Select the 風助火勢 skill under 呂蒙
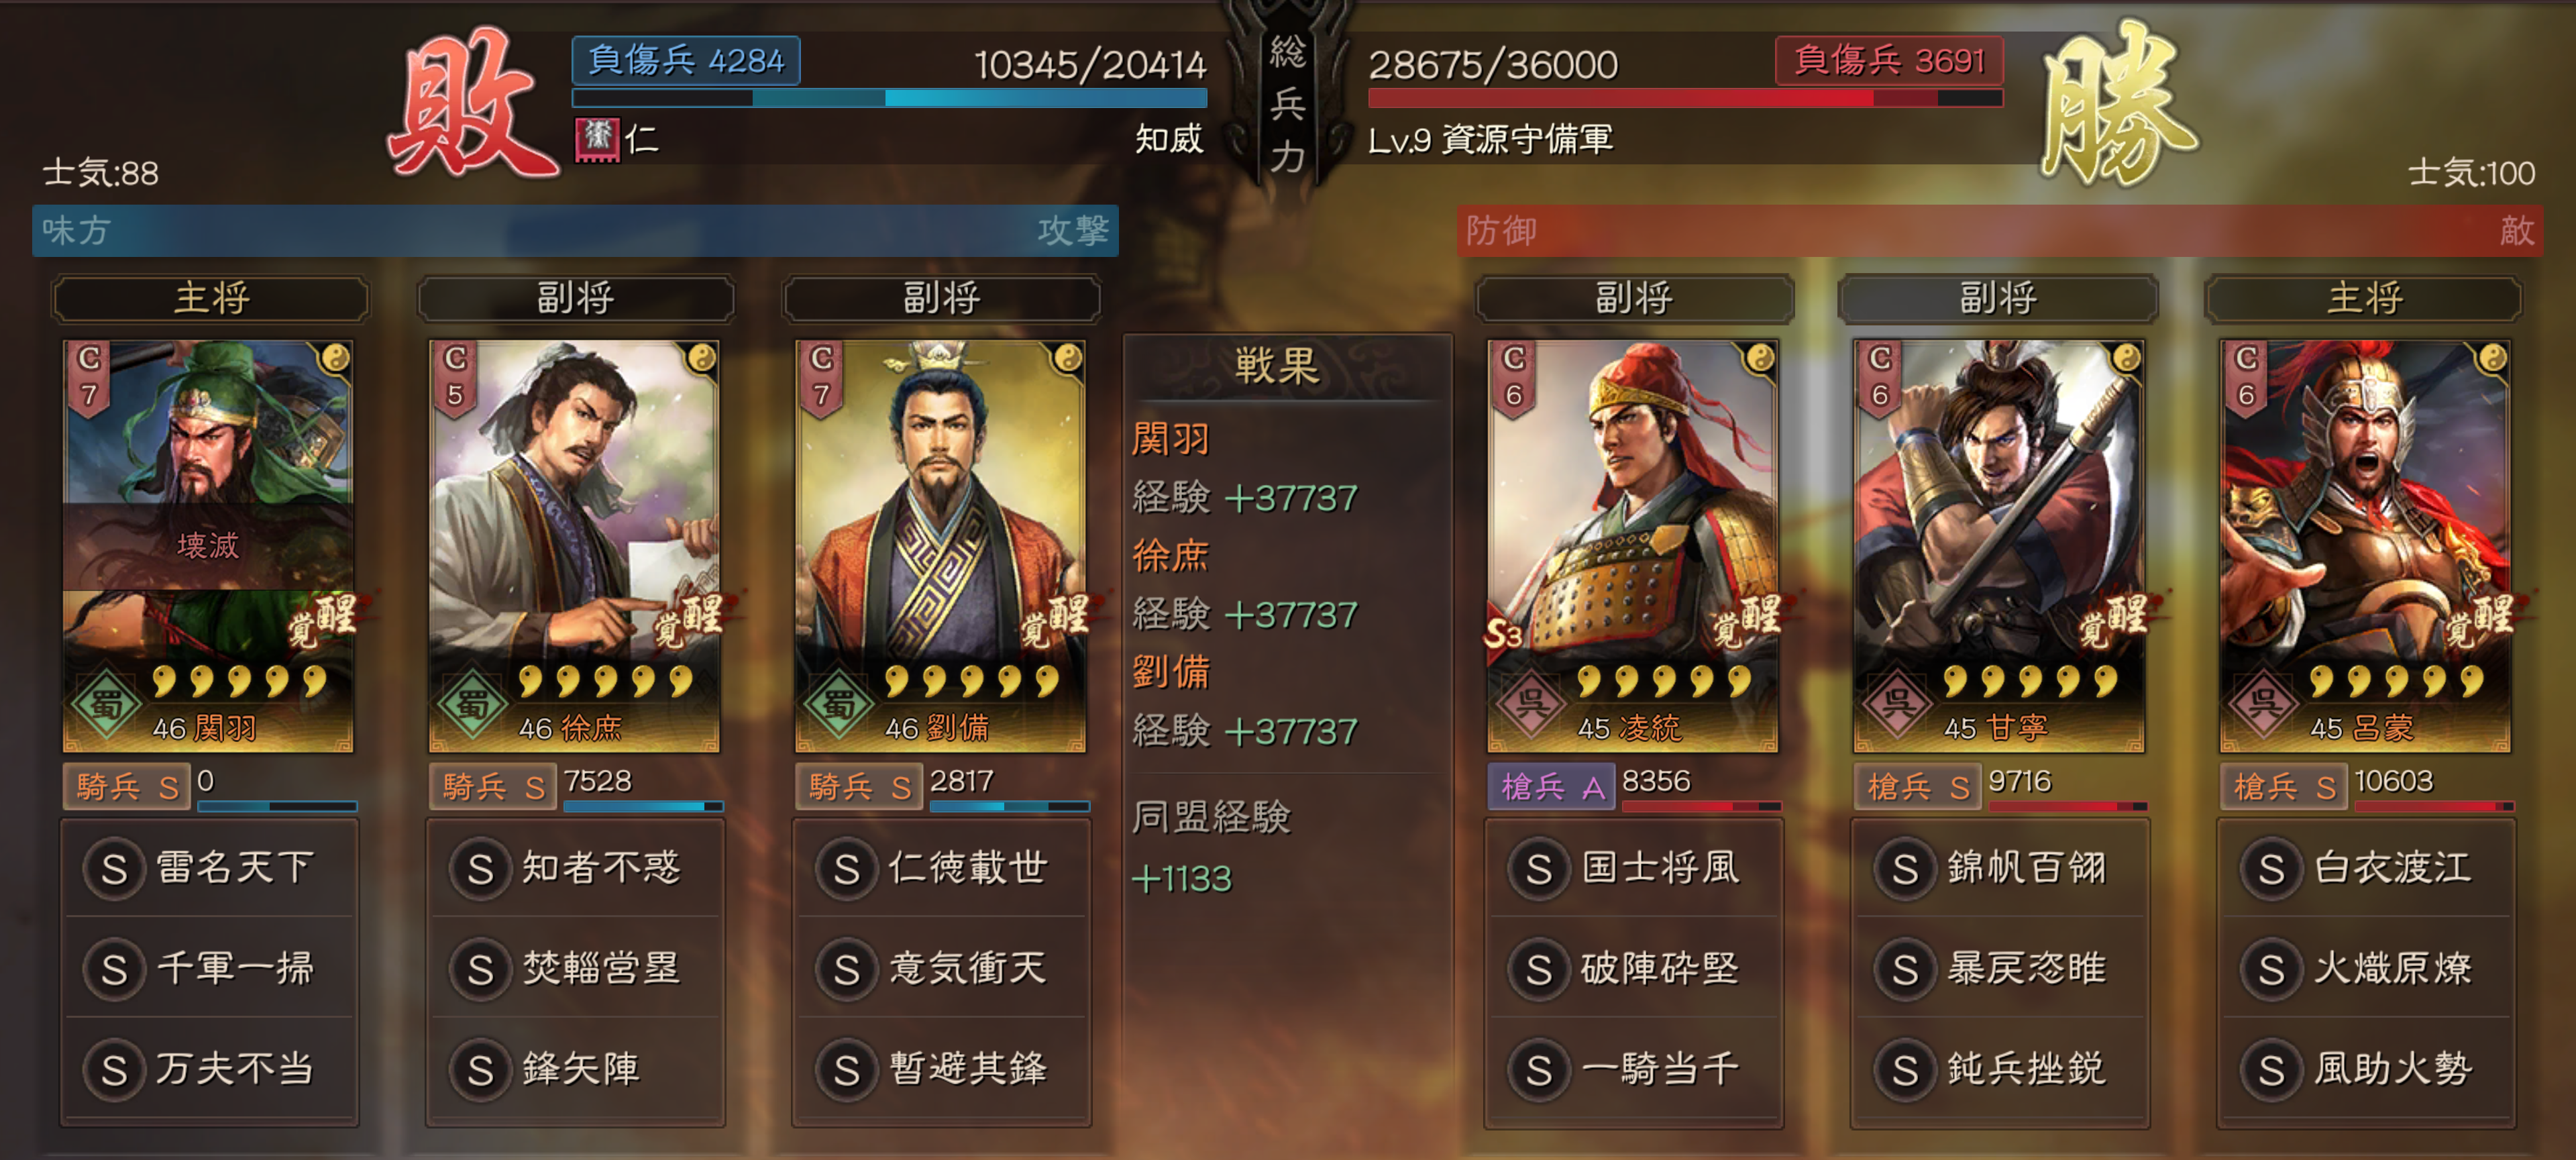 click(2366, 1069)
